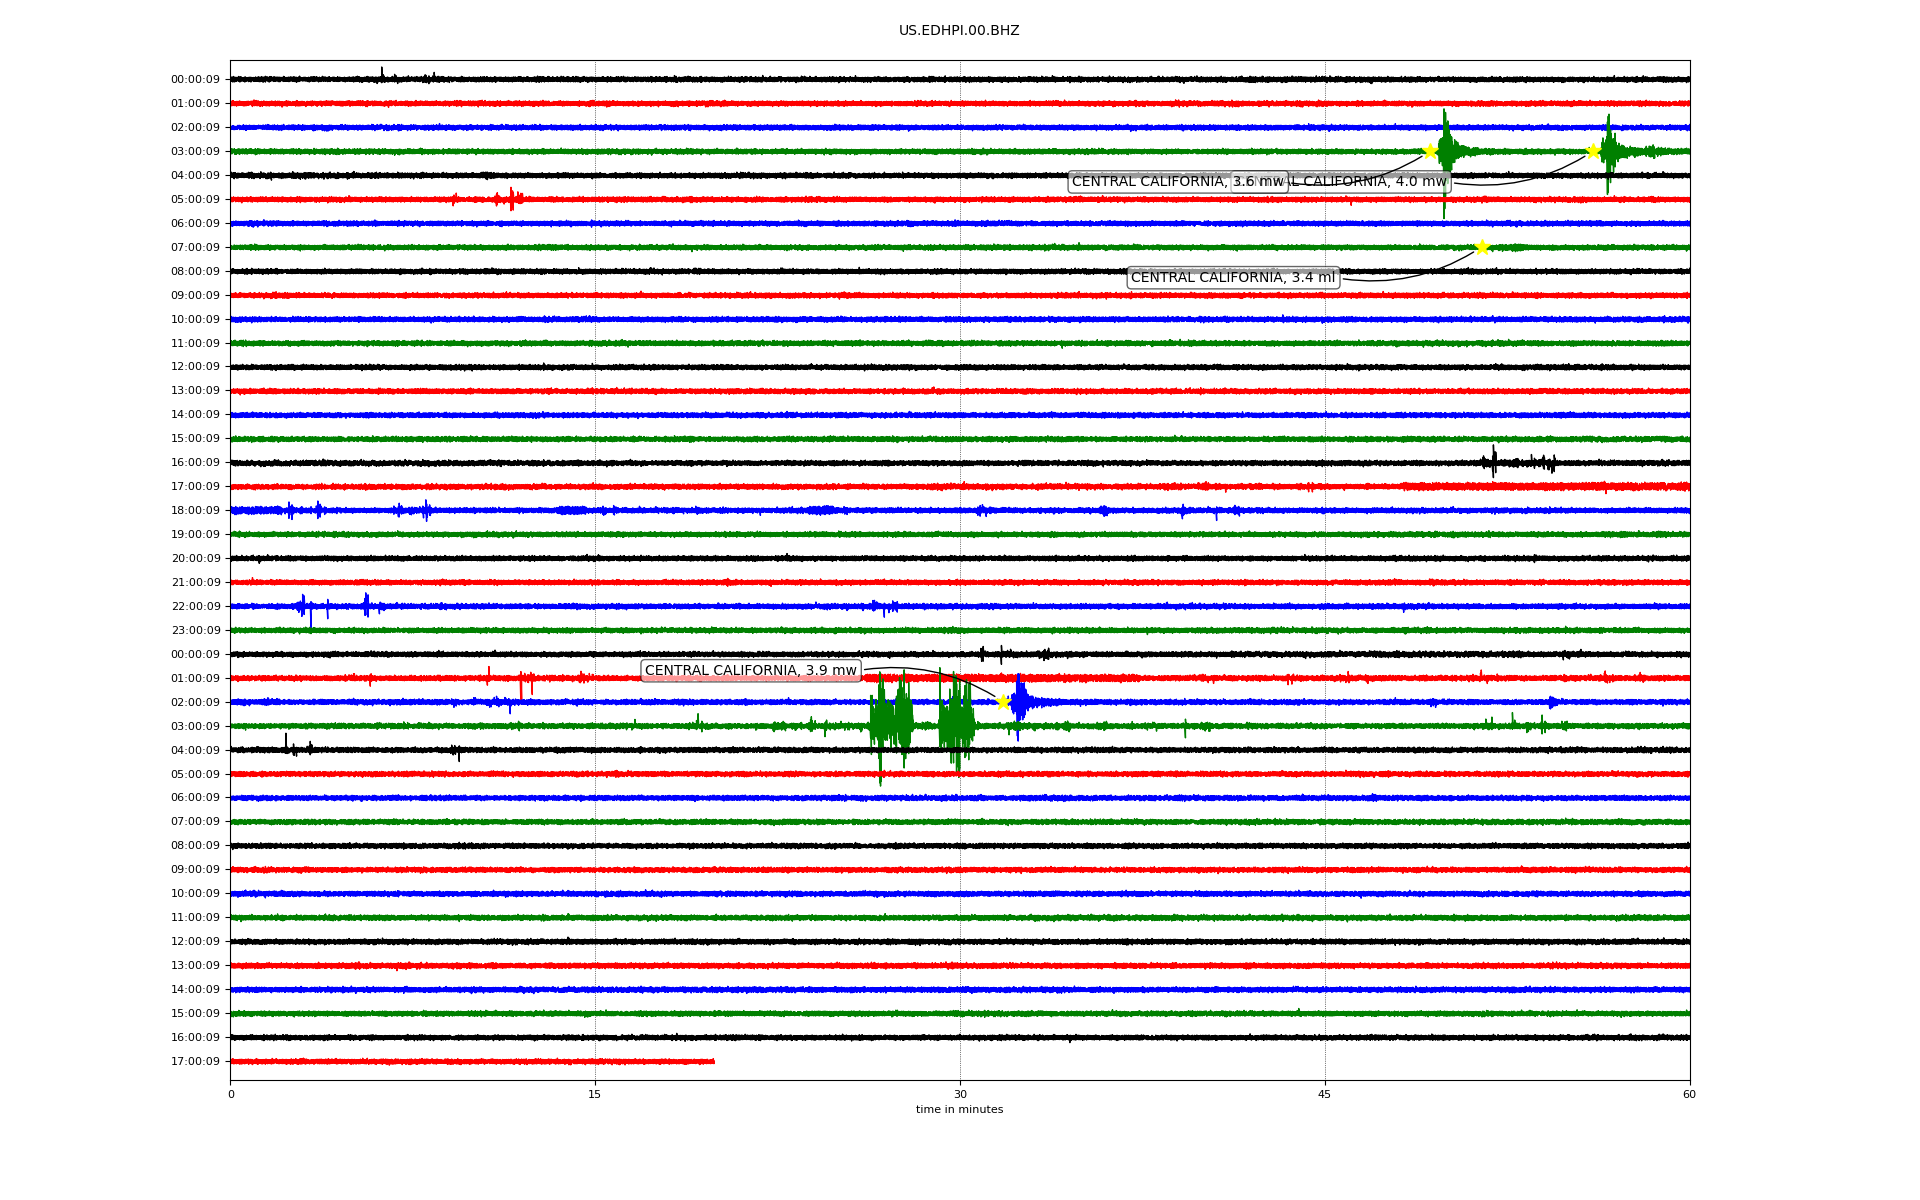Click the CENTRAL CALIFORNIA, 3.9 mw label
This screenshot has width=1920, height=1200.
tap(750, 671)
